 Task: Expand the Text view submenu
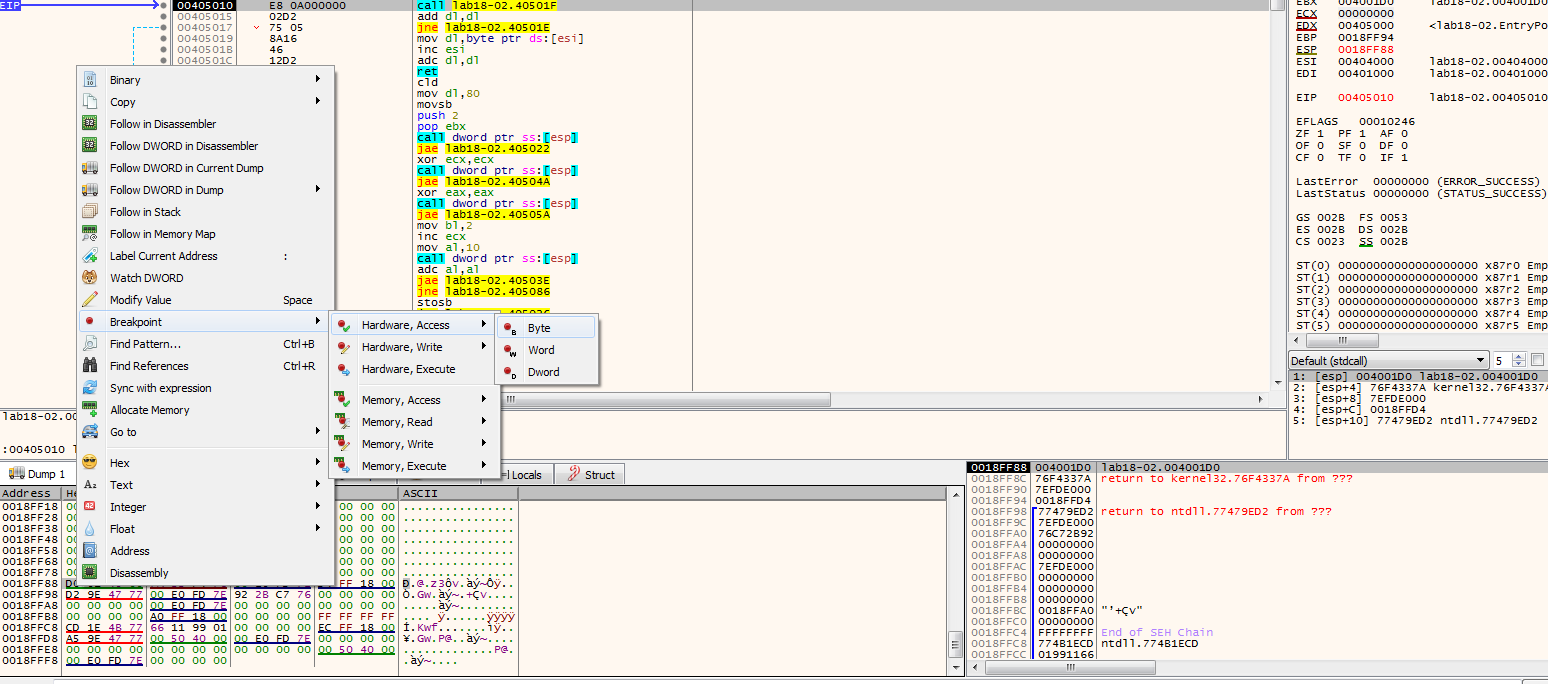205,485
